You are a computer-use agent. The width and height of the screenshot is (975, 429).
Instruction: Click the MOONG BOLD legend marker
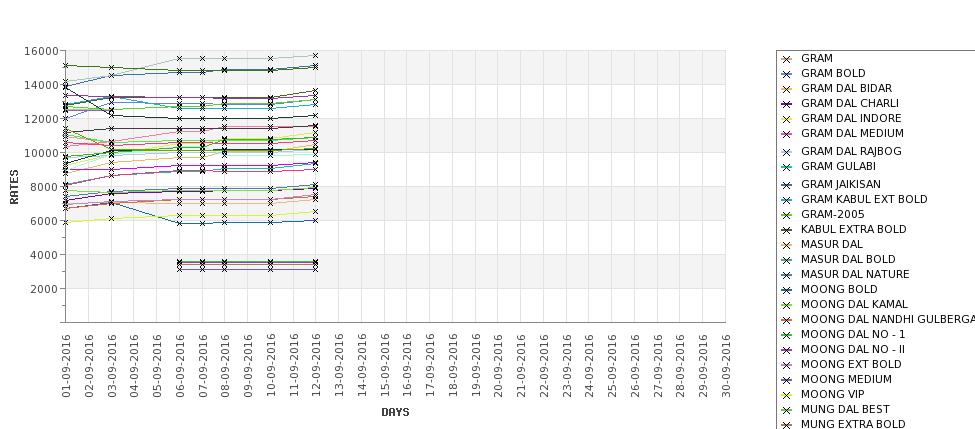[x=787, y=290]
